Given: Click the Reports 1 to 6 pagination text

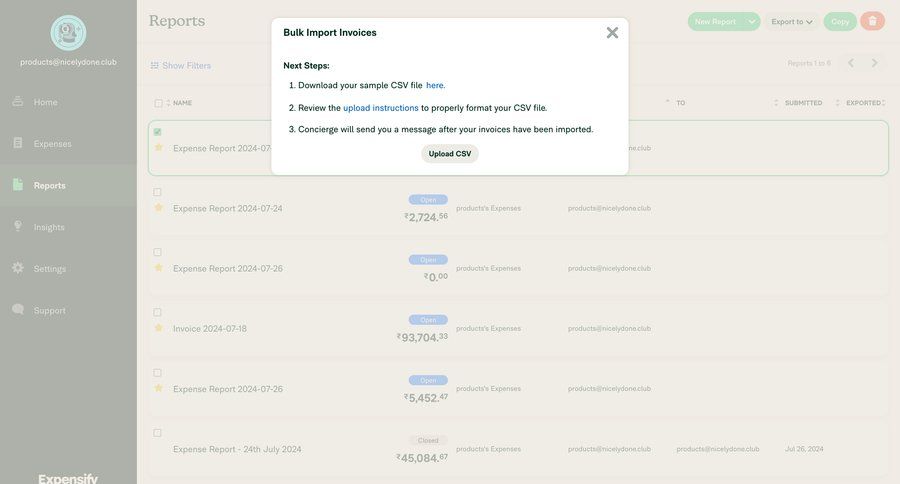Looking at the screenshot, I should coord(809,63).
